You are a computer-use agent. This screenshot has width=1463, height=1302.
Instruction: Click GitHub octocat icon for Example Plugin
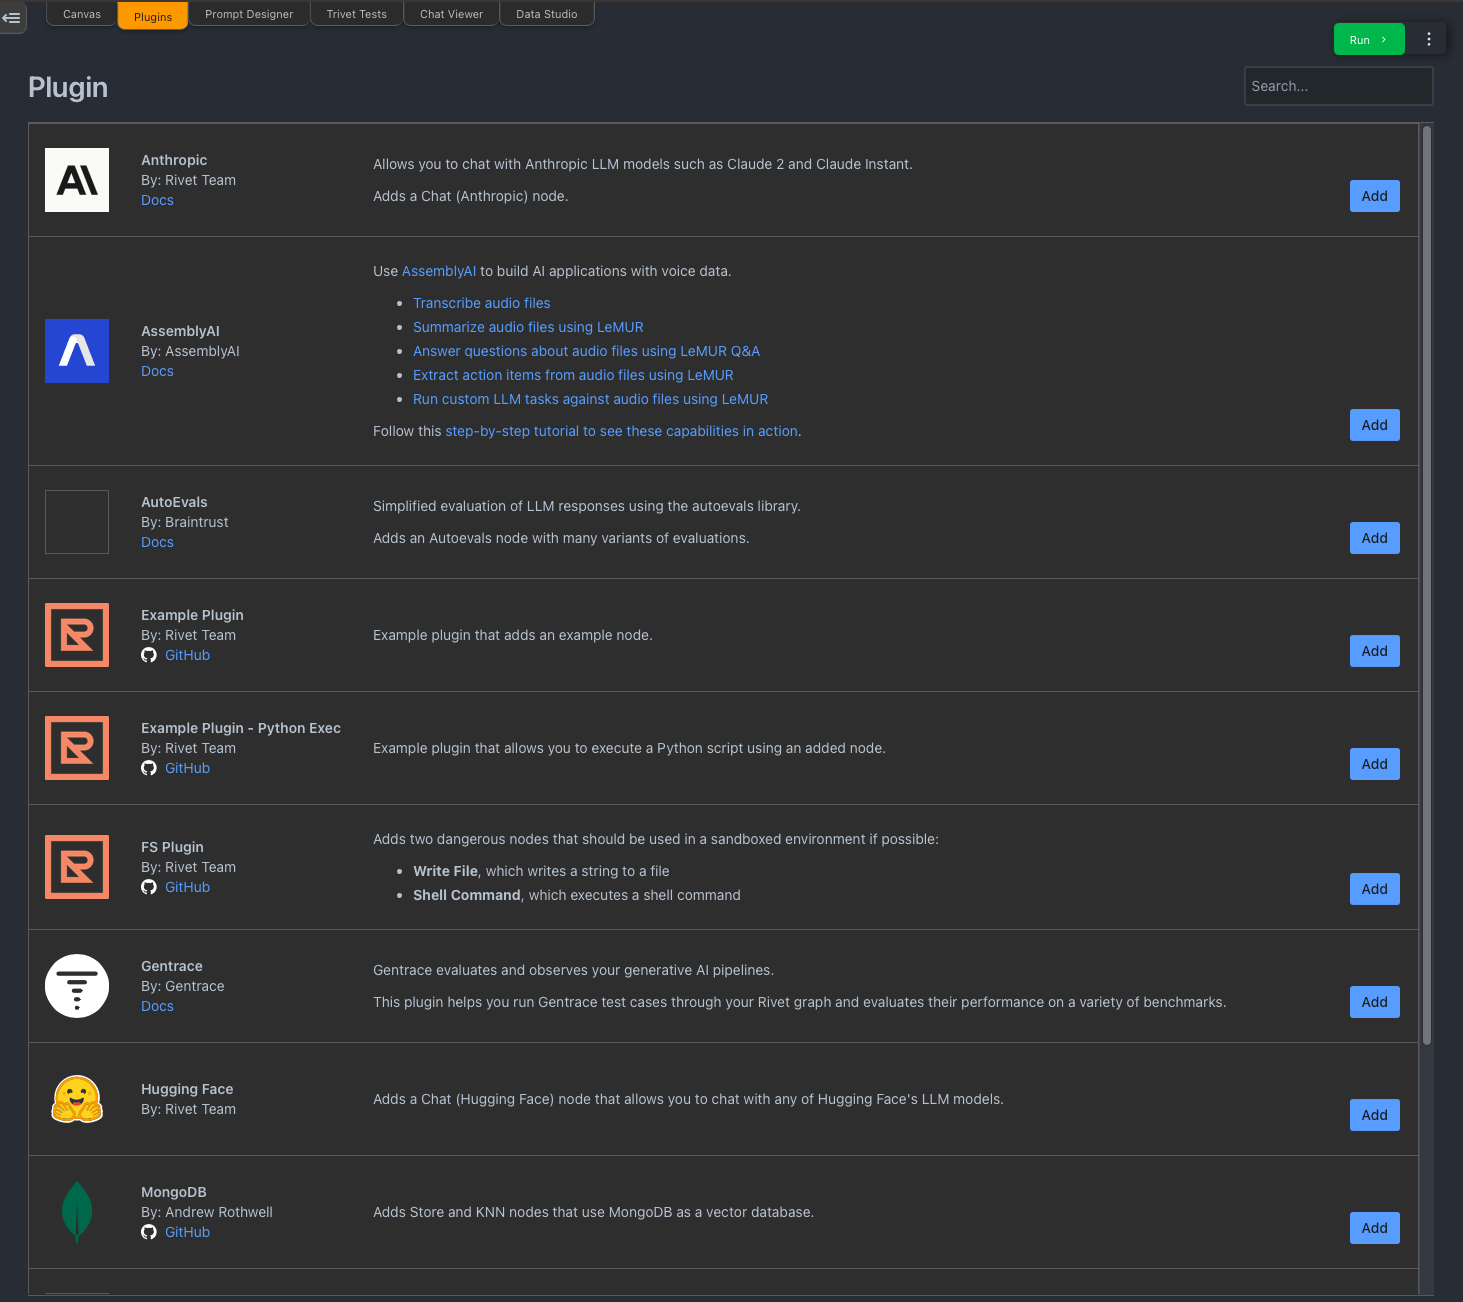point(149,655)
